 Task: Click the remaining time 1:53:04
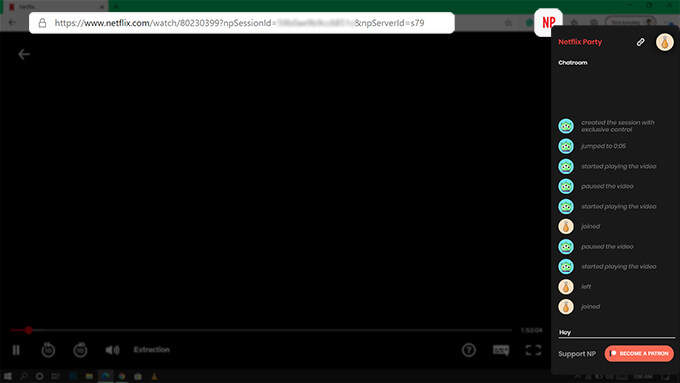coord(531,330)
